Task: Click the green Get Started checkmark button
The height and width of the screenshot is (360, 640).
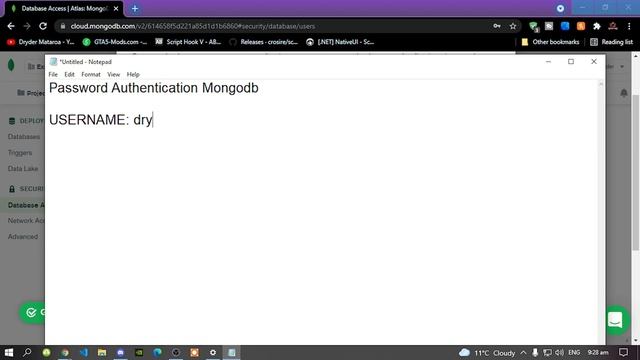Action: [x=32, y=313]
